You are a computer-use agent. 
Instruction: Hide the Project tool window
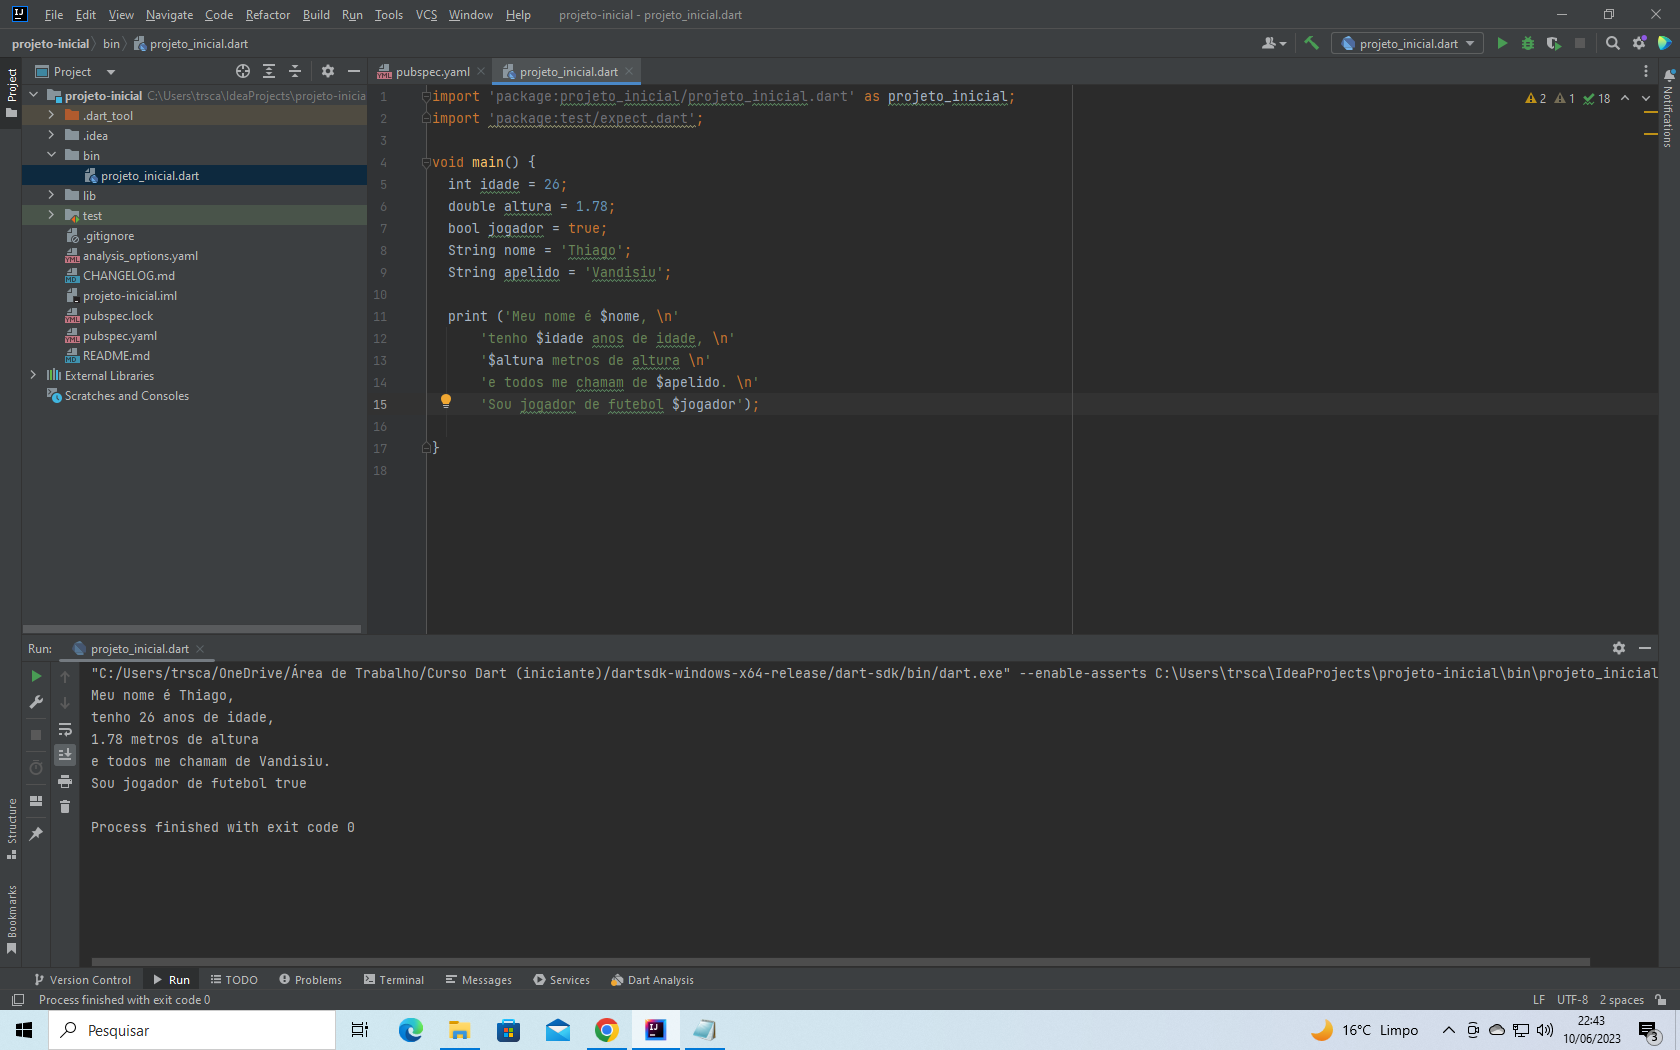coord(353,71)
